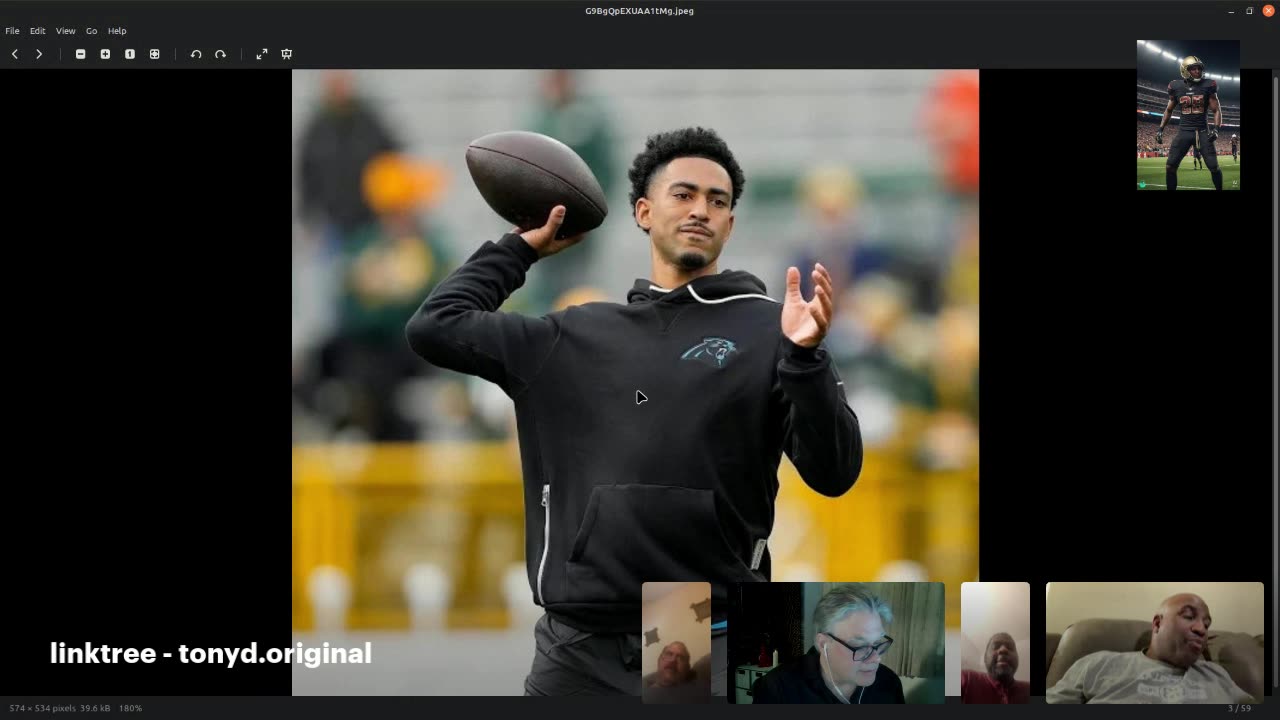Click the '180%' zoom level text
The width and height of the screenshot is (1280, 720).
tap(130, 708)
